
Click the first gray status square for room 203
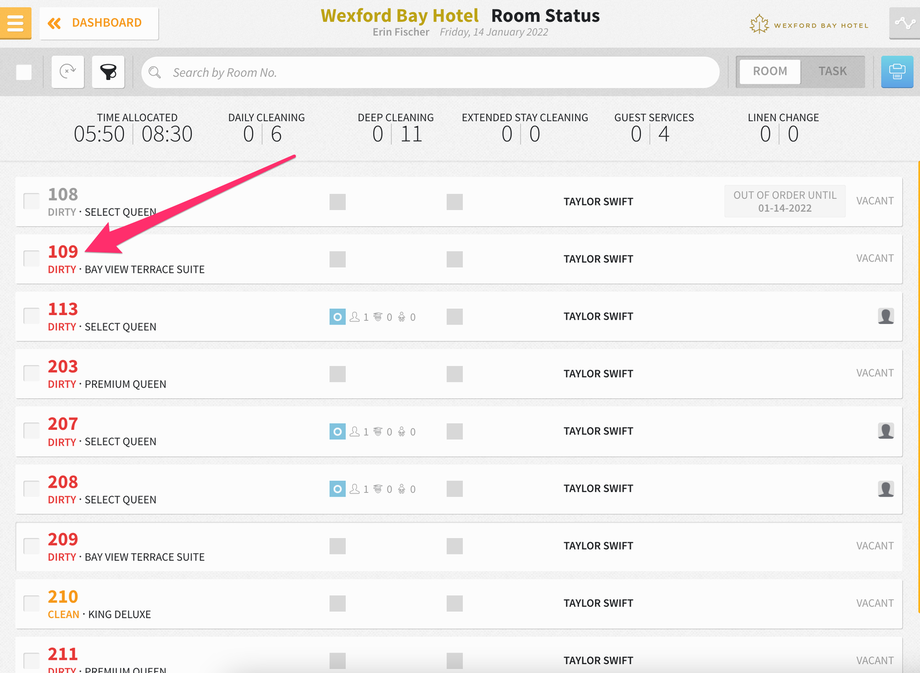(337, 374)
